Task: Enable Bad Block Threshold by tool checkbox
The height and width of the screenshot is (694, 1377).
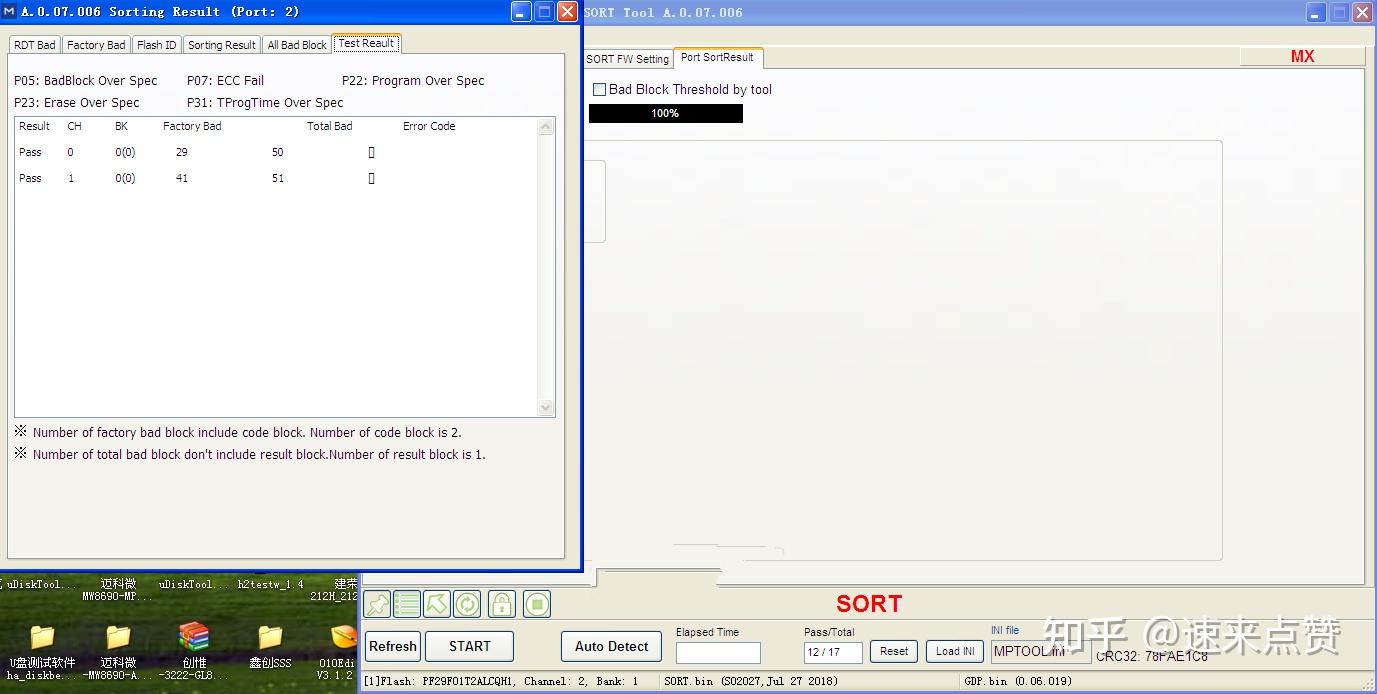Action: click(599, 89)
